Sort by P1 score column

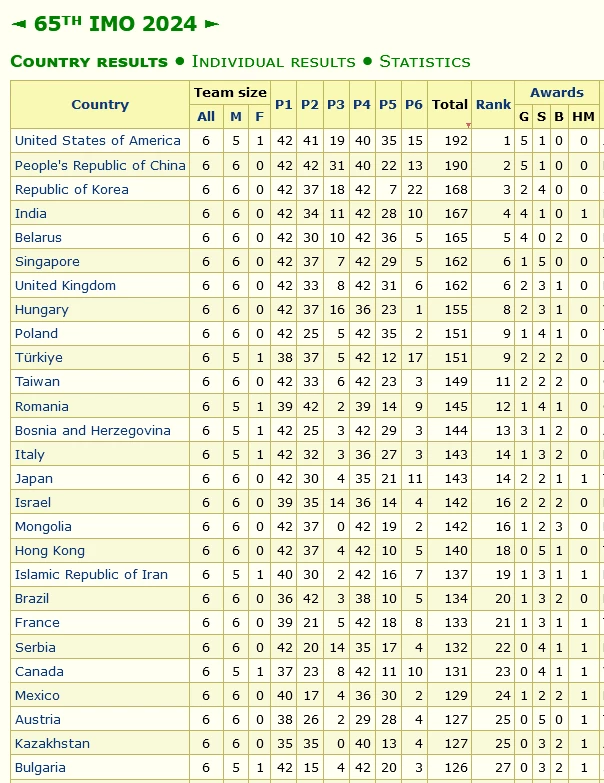pyautogui.click(x=284, y=104)
